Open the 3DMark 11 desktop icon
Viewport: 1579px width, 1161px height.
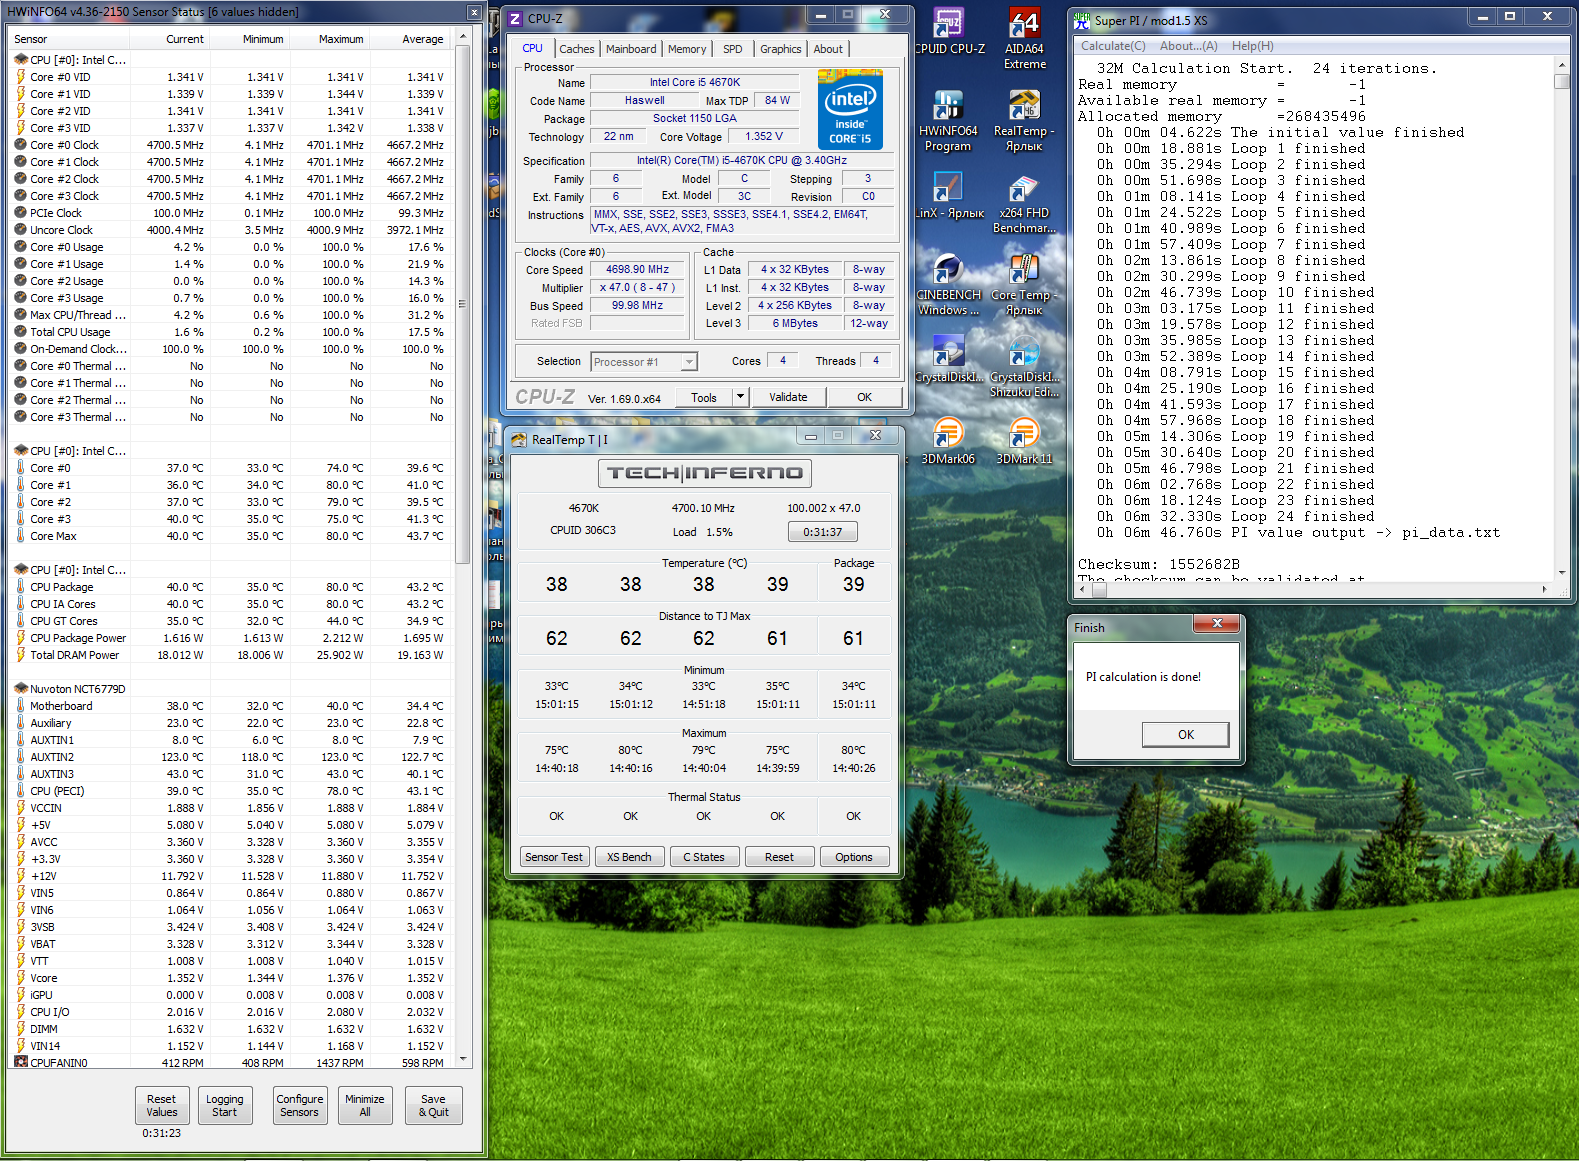tap(1024, 441)
